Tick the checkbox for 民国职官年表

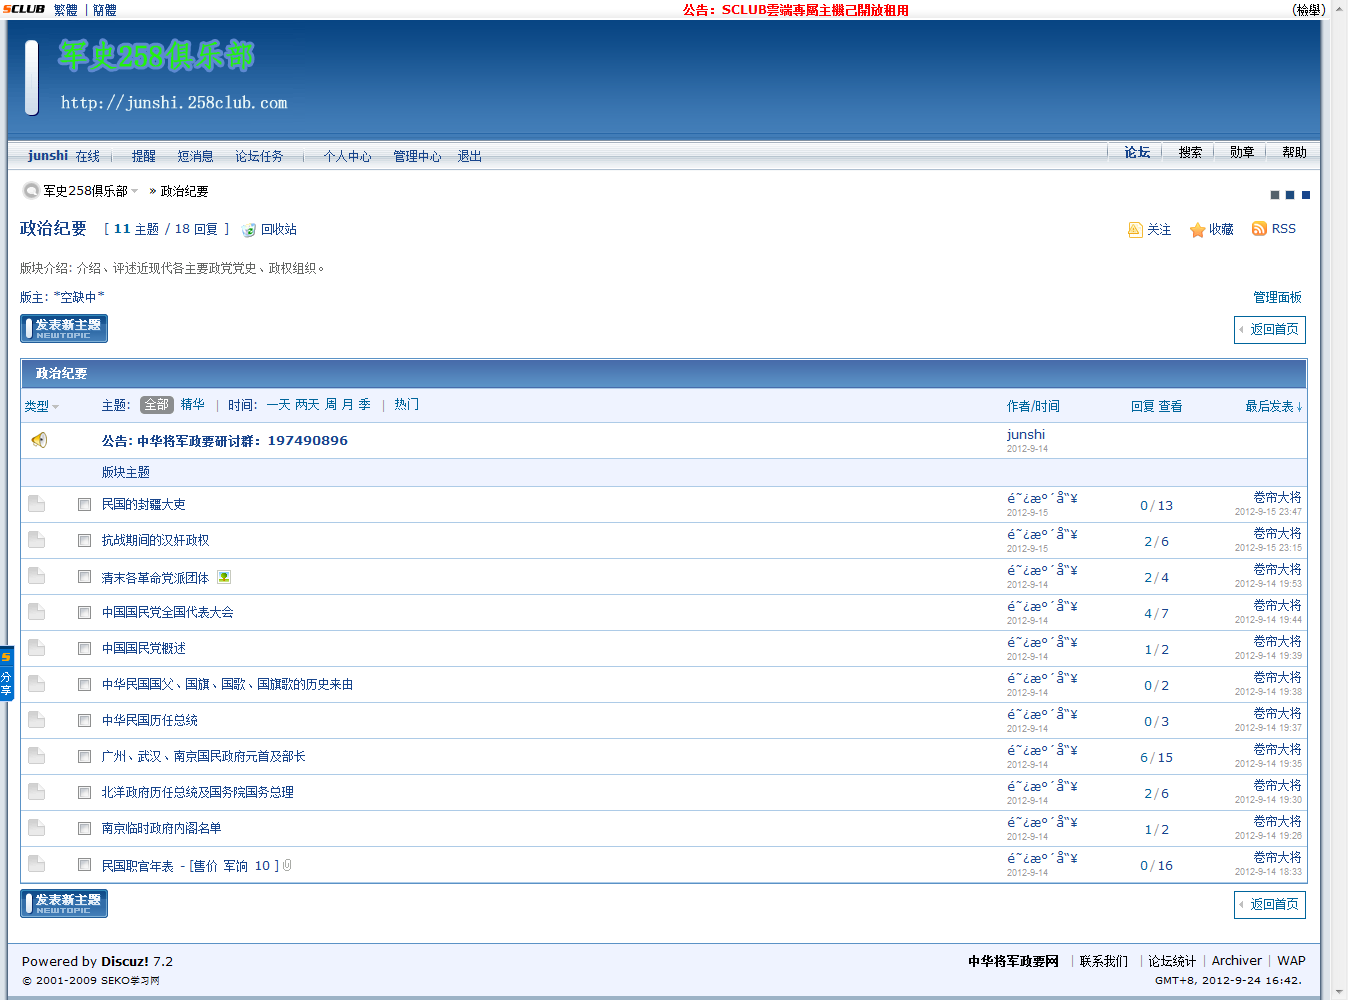click(85, 865)
